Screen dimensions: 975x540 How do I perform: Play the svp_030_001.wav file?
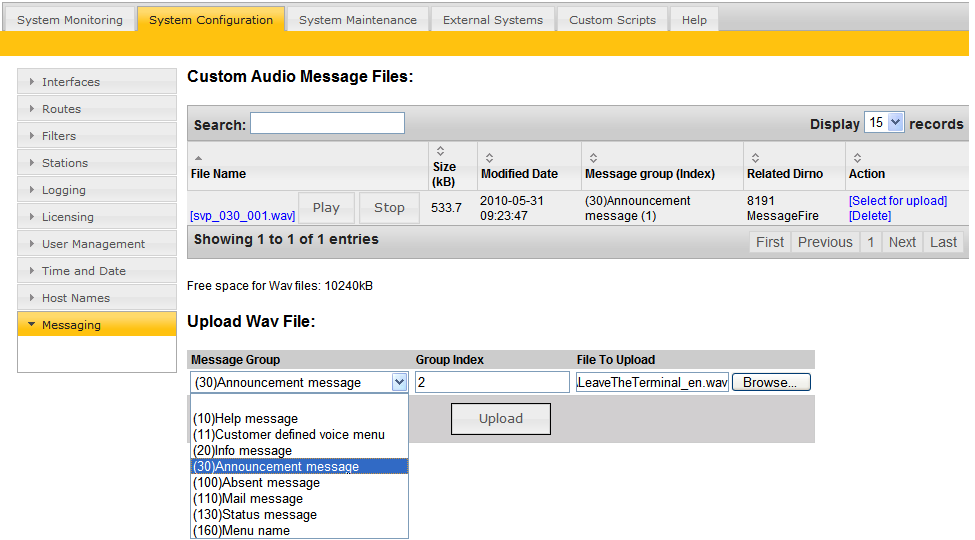pyautogui.click(x=326, y=208)
